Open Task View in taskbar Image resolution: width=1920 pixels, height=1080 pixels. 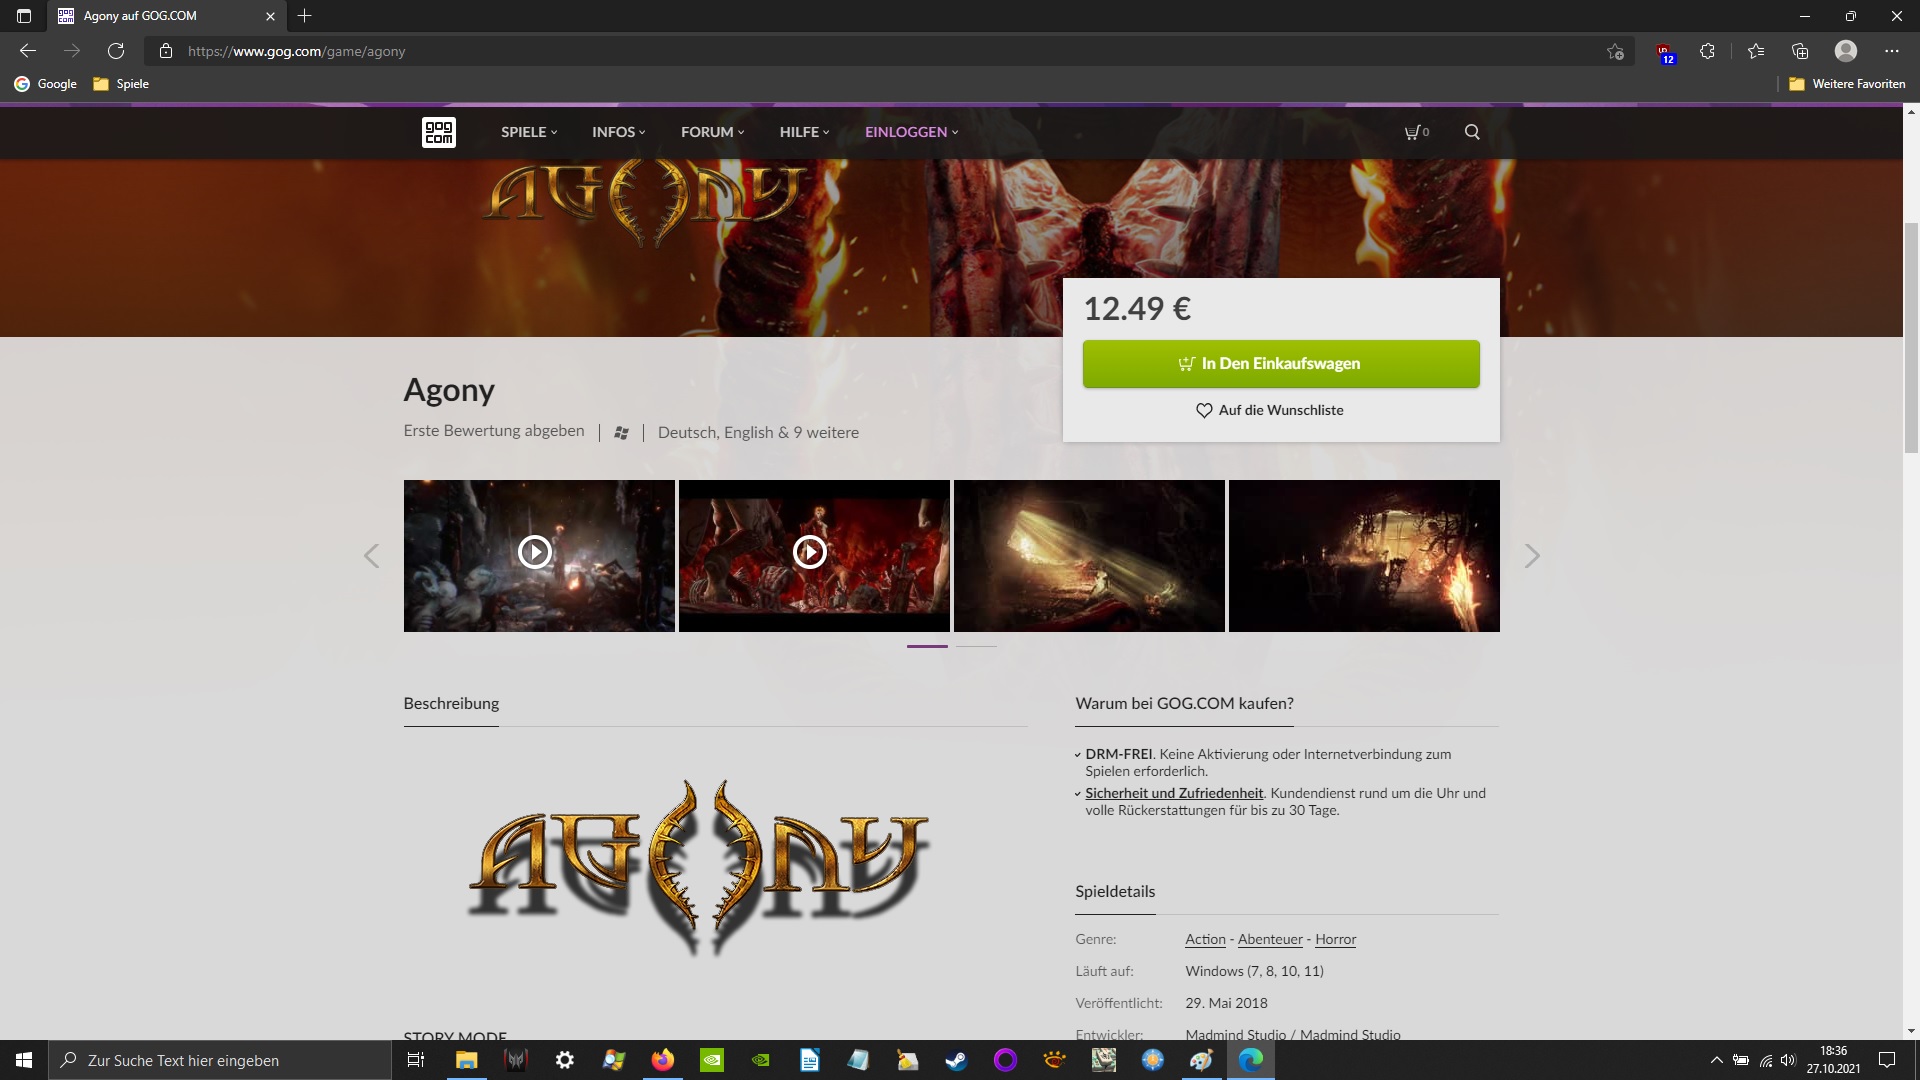(416, 1060)
